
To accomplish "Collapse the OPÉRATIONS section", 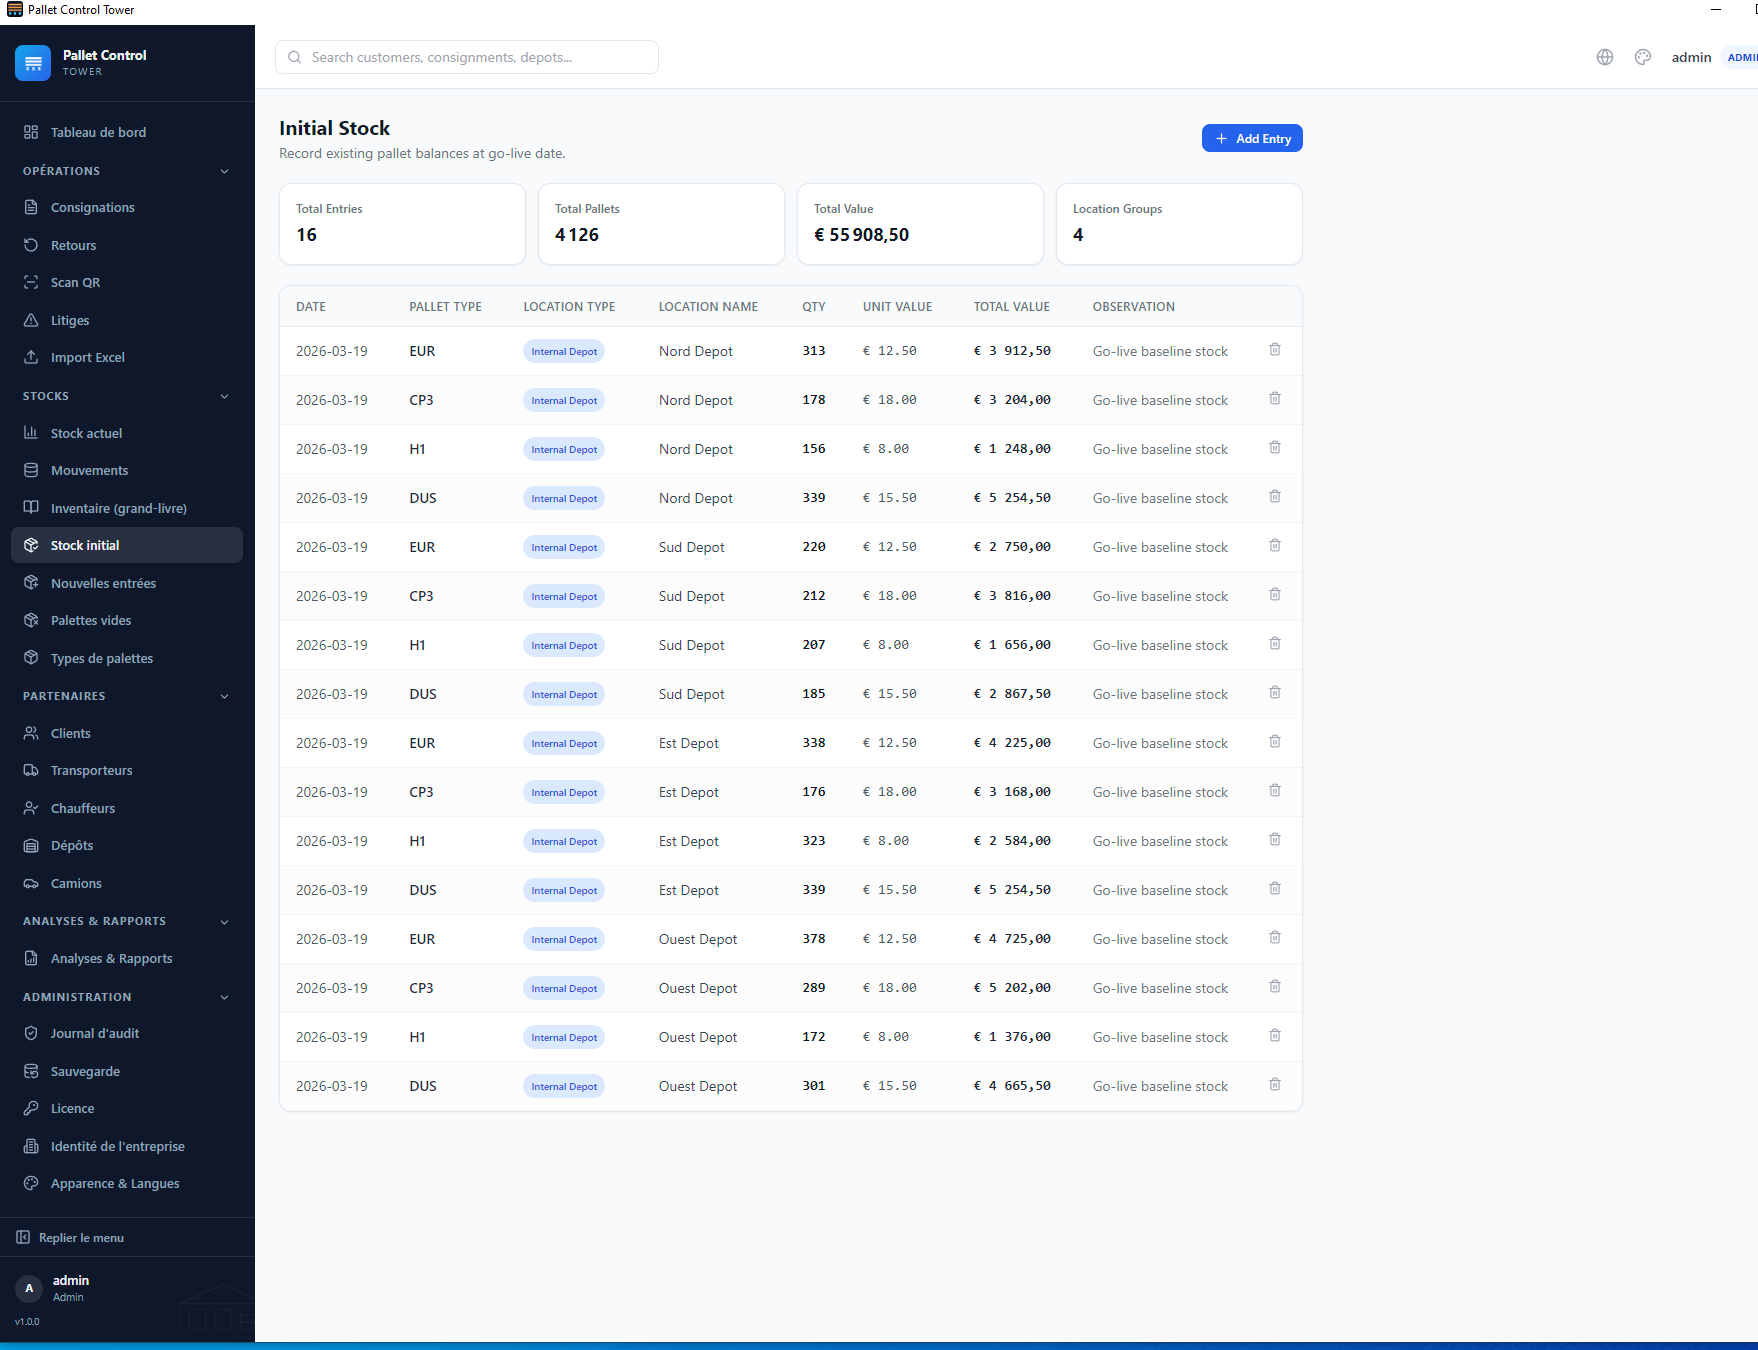I will pos(127,171).
